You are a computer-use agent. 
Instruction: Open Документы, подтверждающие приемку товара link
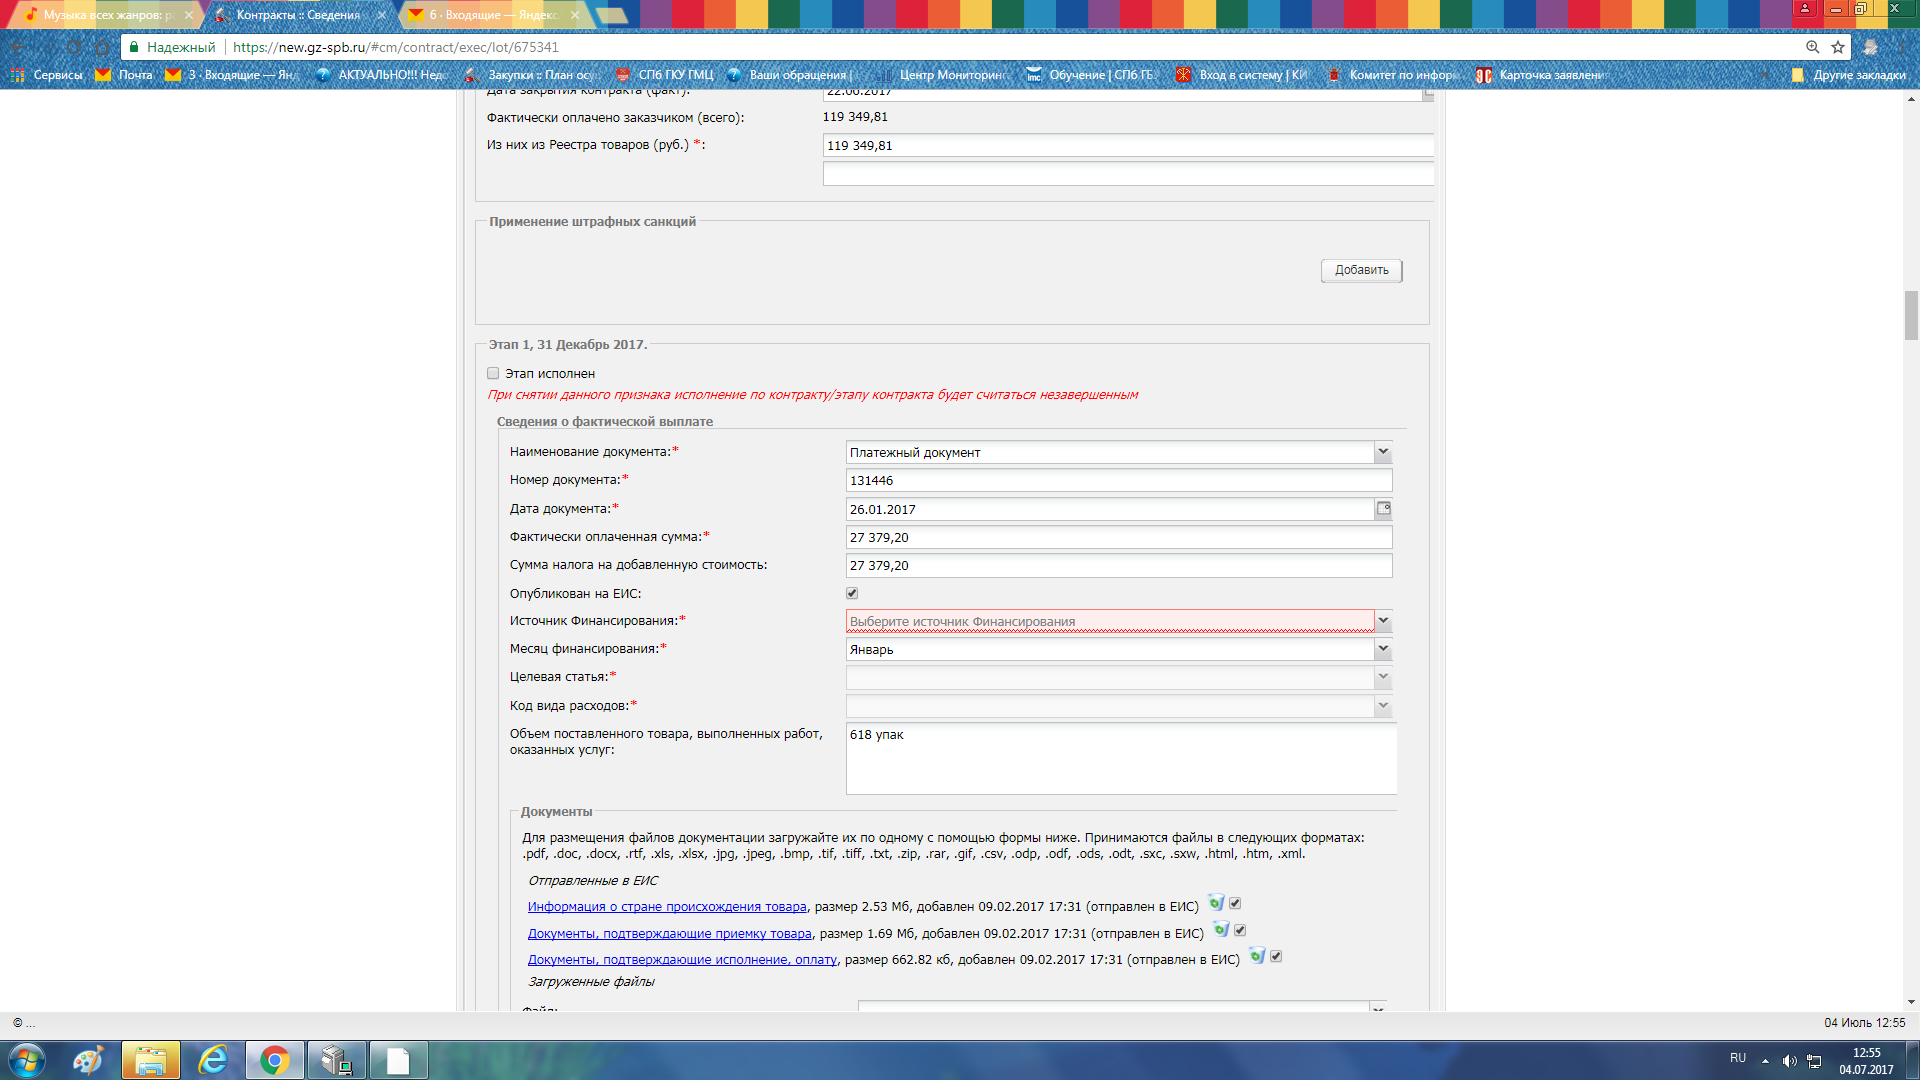(x=669, y=934)
